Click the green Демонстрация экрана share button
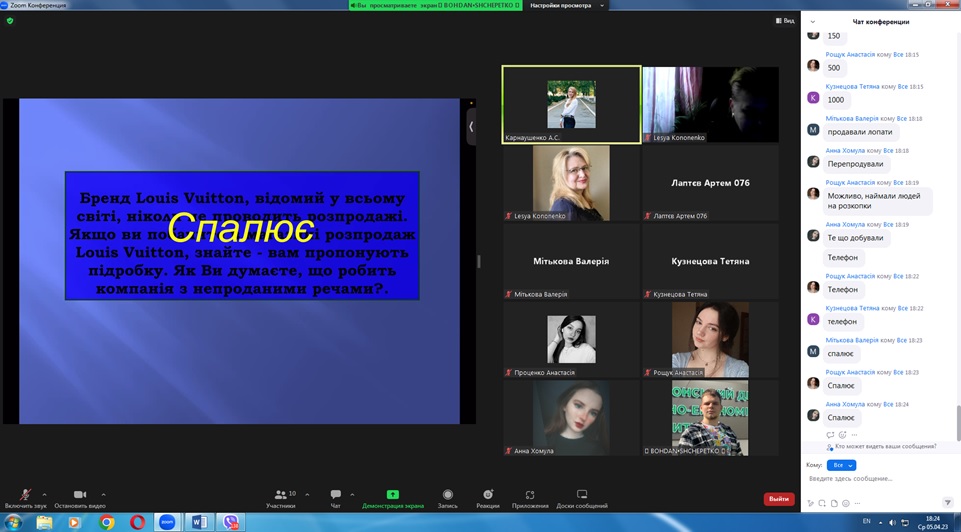Viewport: 961px width, 532px height. 393,498
